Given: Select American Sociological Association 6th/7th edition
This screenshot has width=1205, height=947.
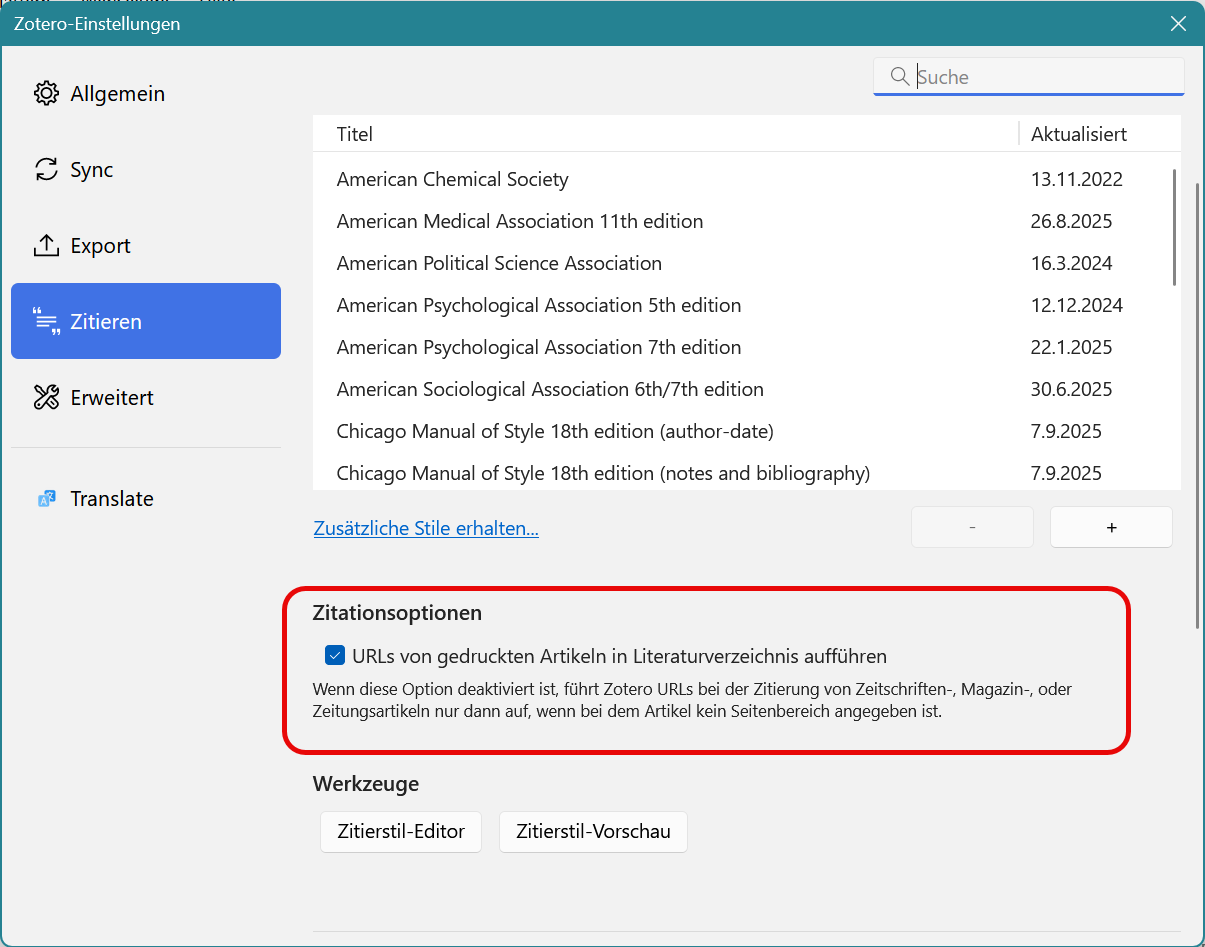Looking at the screenshot, I should (x=746, y=390).
